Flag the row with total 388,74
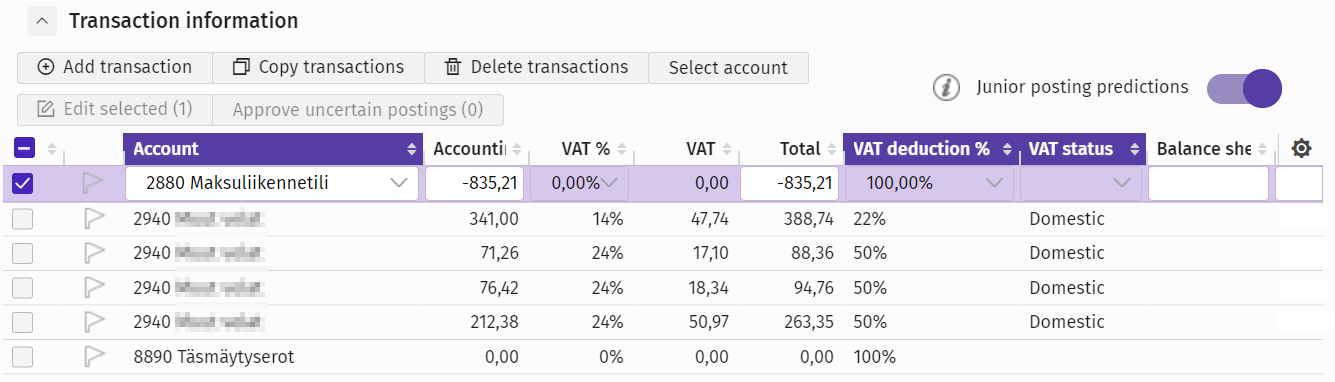This screenshot has width=1335, height=382. (x=93, y=219)
